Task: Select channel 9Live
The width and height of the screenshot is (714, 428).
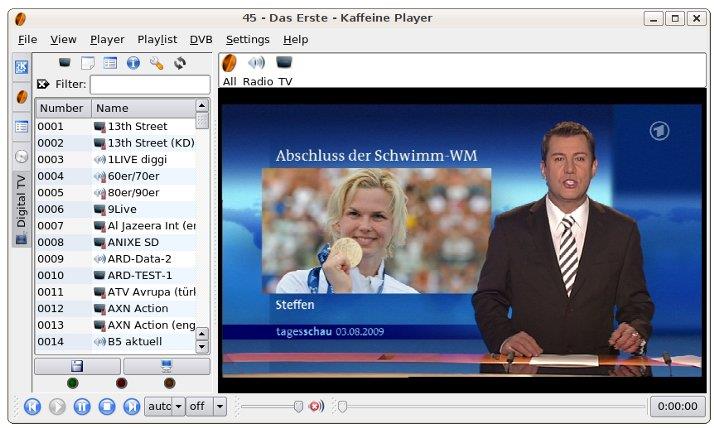Action: point(115,209)
